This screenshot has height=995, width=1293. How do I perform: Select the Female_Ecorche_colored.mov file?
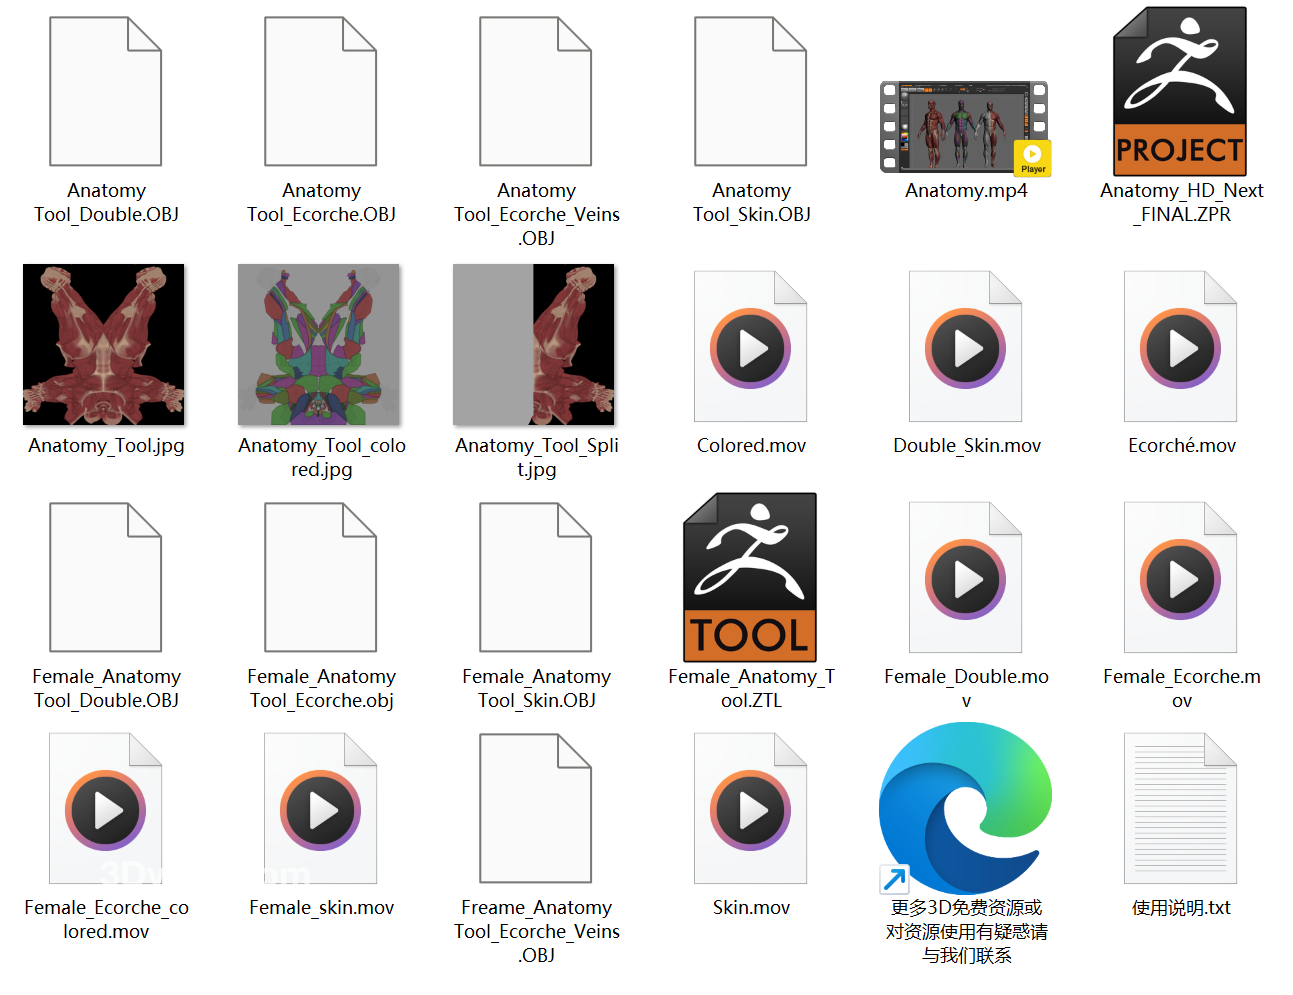click(105, 808)
